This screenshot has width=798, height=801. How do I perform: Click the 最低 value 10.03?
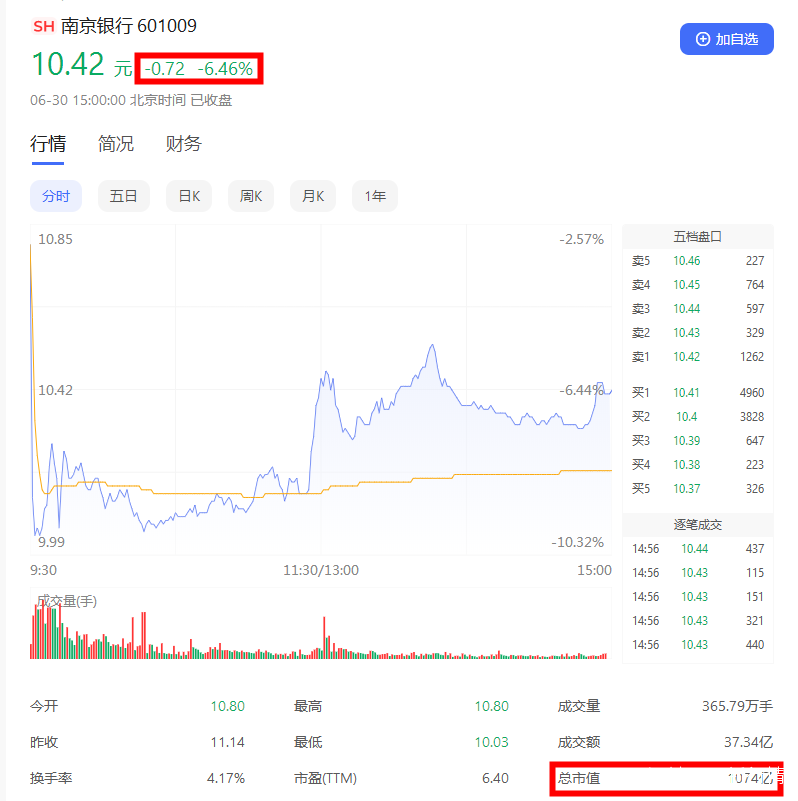[491, 742]
